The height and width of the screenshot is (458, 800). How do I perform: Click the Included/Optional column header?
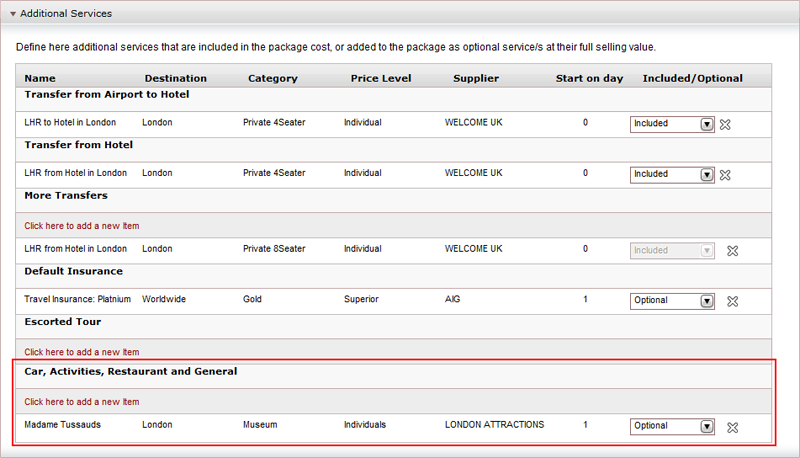(x=692, y=79)
